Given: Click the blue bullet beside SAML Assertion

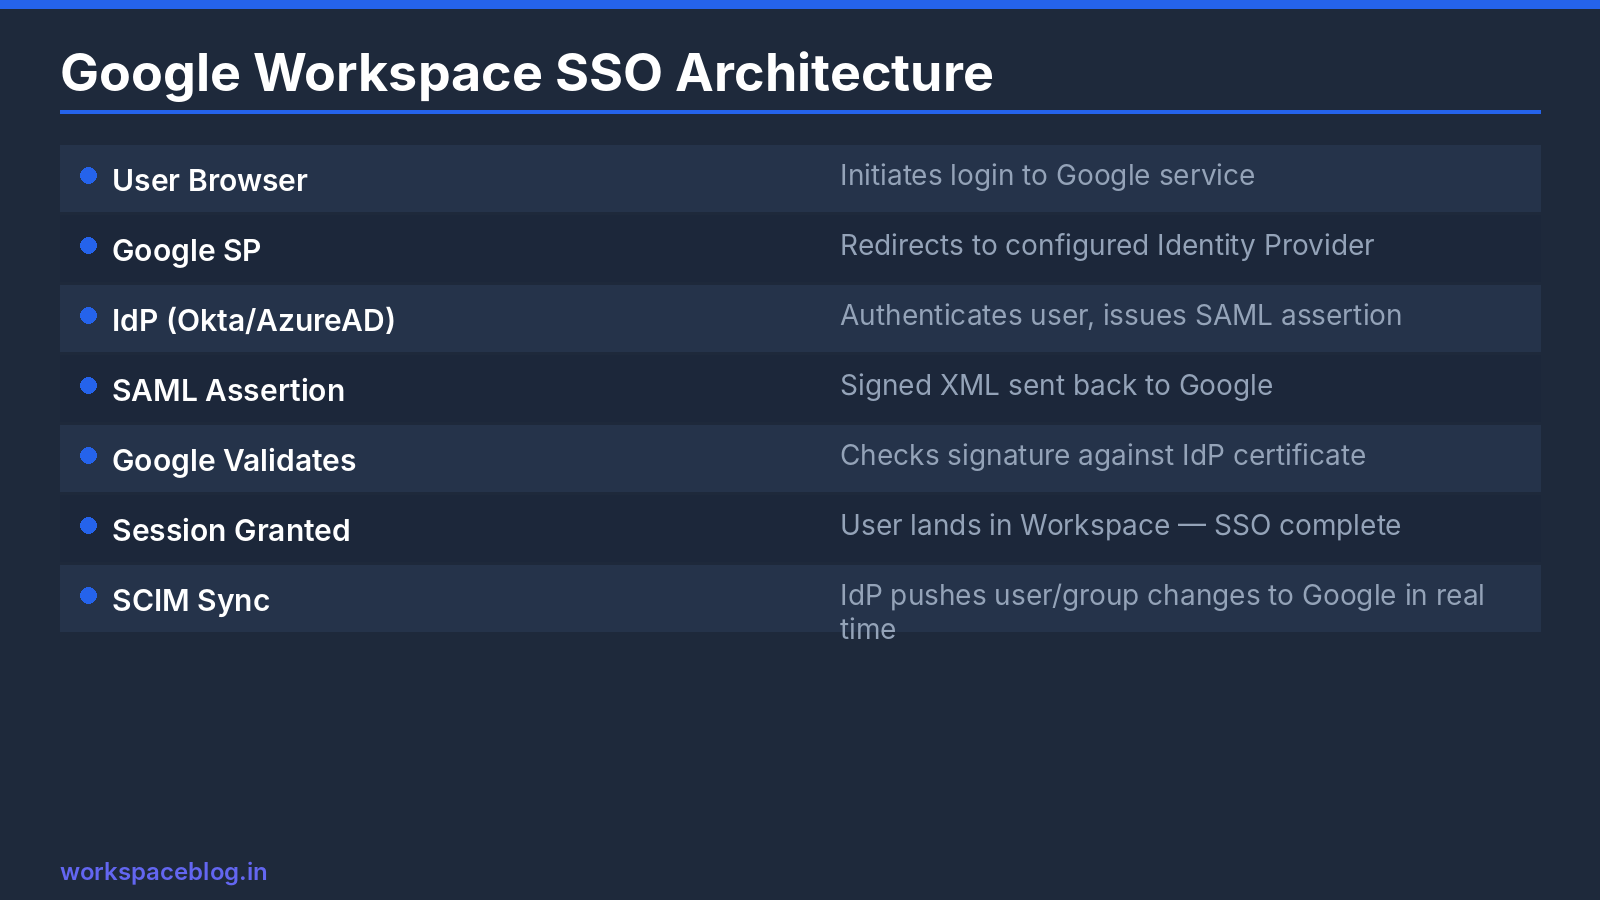Looking at the screenshot, I should pyautogui.click(x=89, y=386).
